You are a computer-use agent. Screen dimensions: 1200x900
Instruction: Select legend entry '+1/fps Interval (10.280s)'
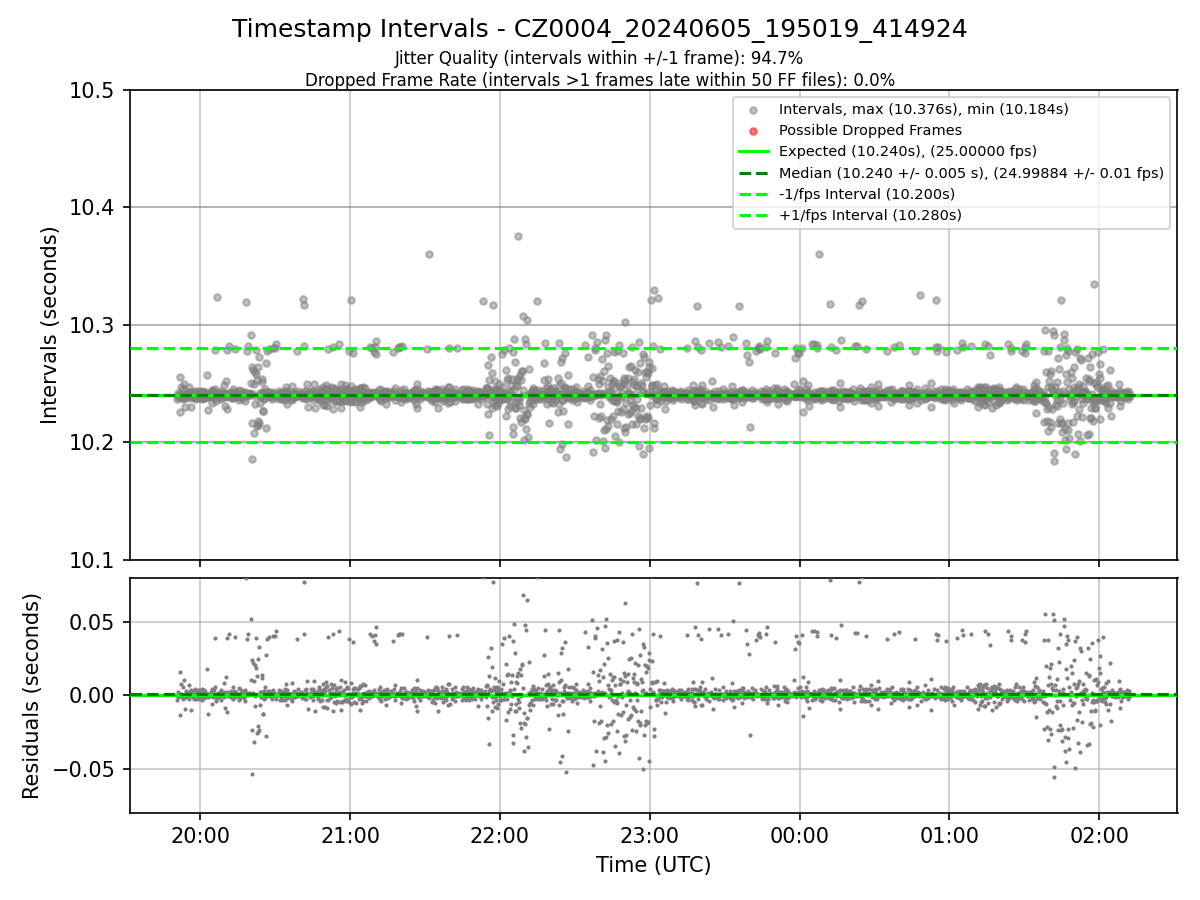point(870,215)
